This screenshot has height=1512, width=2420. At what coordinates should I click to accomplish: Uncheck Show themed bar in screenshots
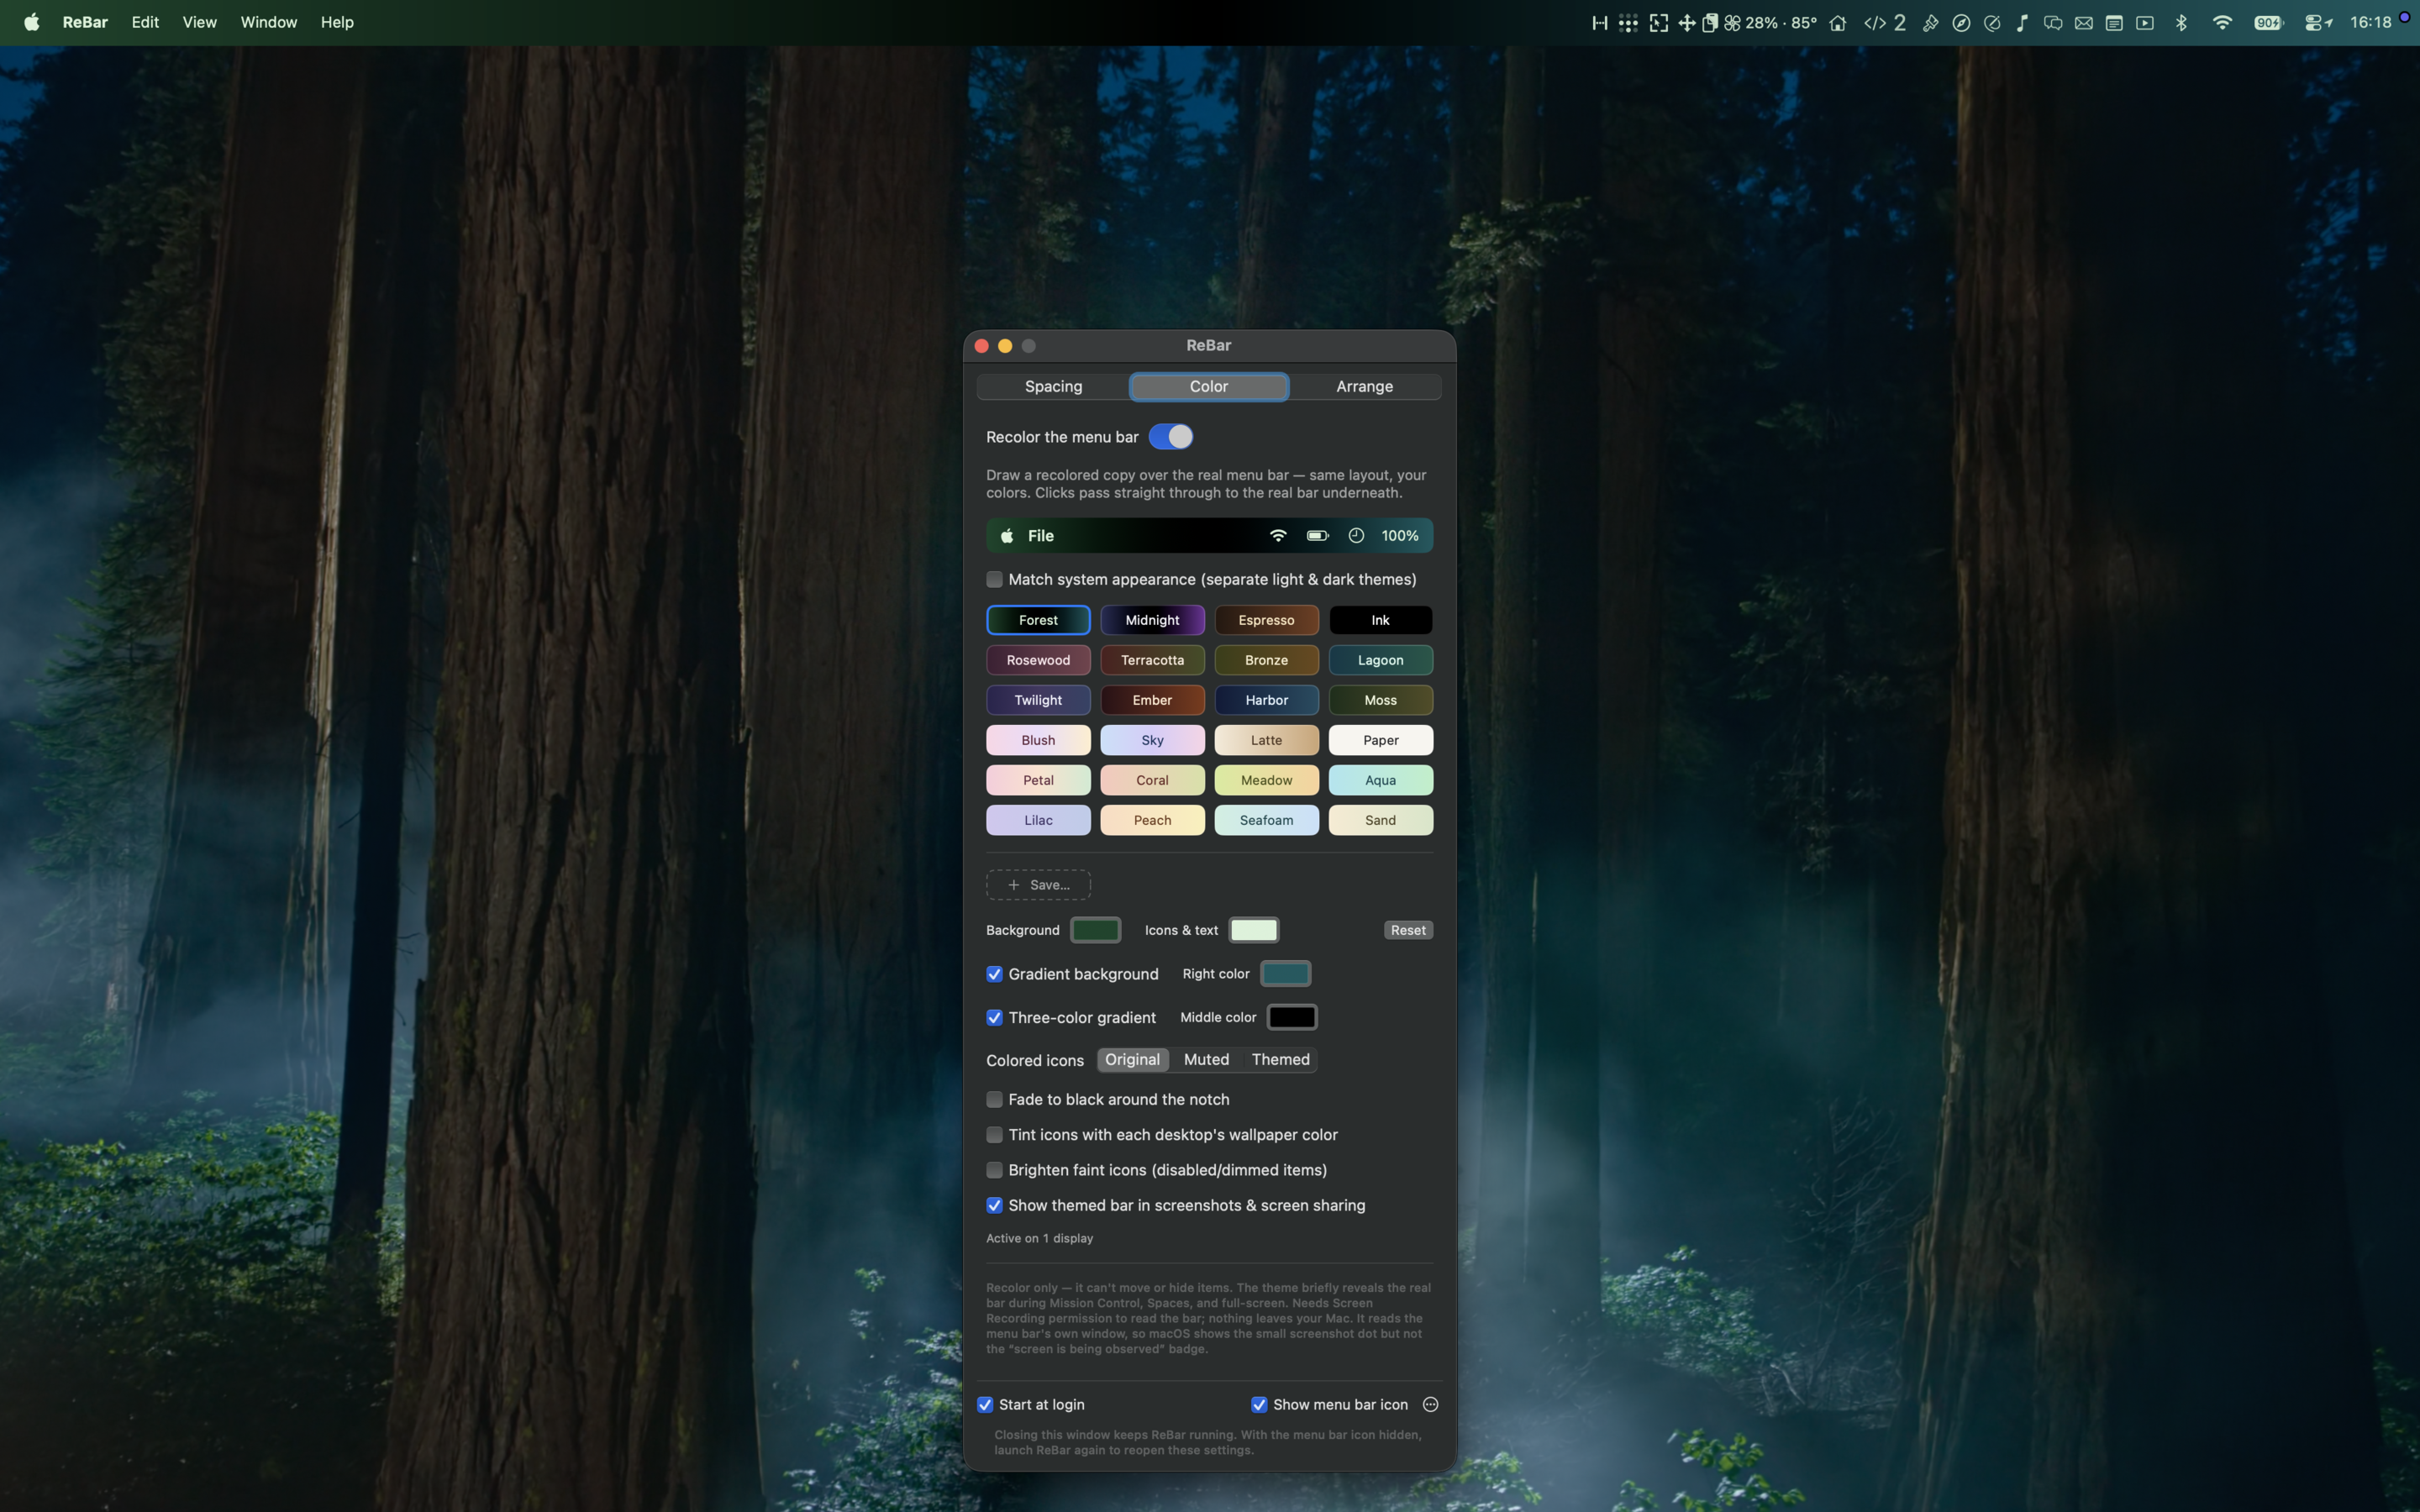[994, 1205]
